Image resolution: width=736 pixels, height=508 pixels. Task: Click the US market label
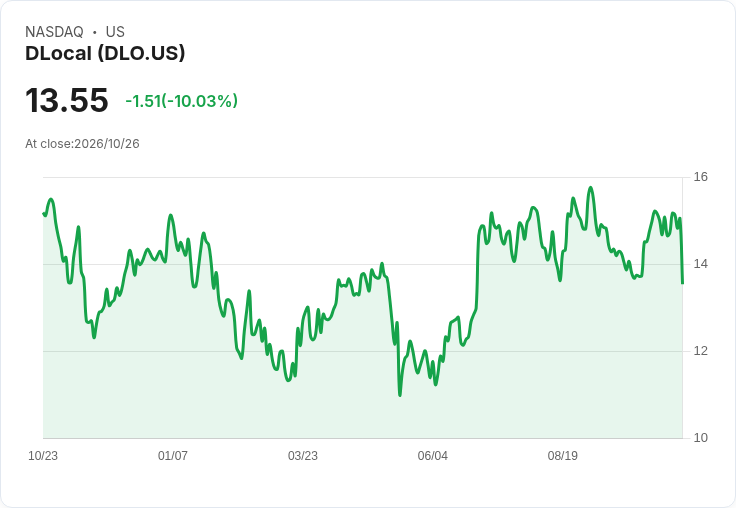pos(115,32)
